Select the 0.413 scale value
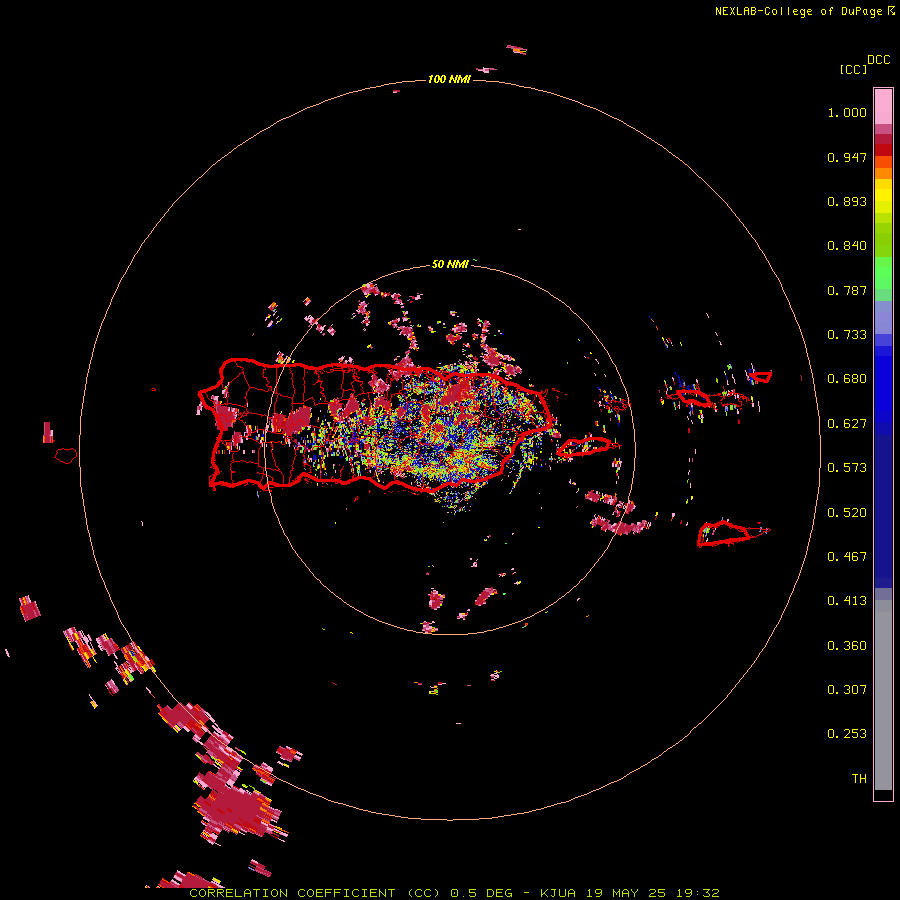 (847, 601)
